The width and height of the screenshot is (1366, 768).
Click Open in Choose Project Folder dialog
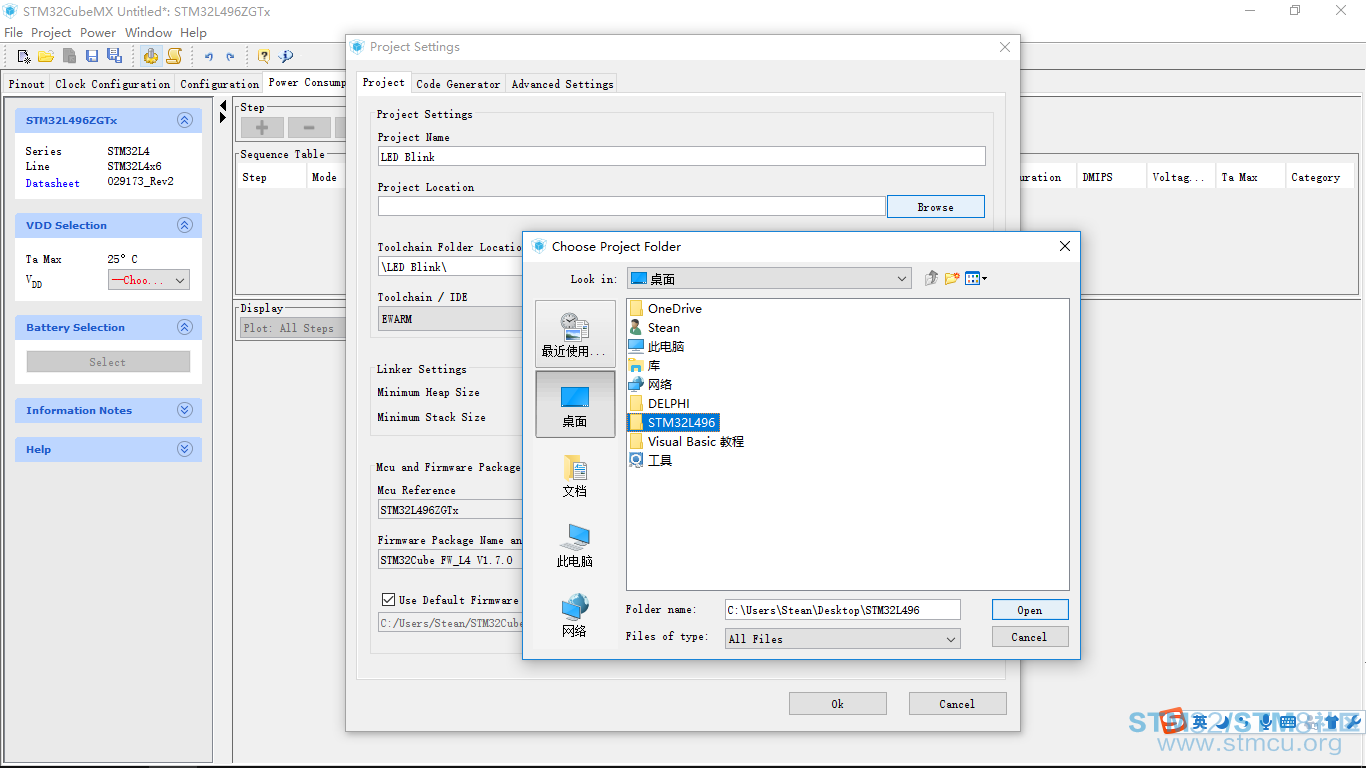1030,610
